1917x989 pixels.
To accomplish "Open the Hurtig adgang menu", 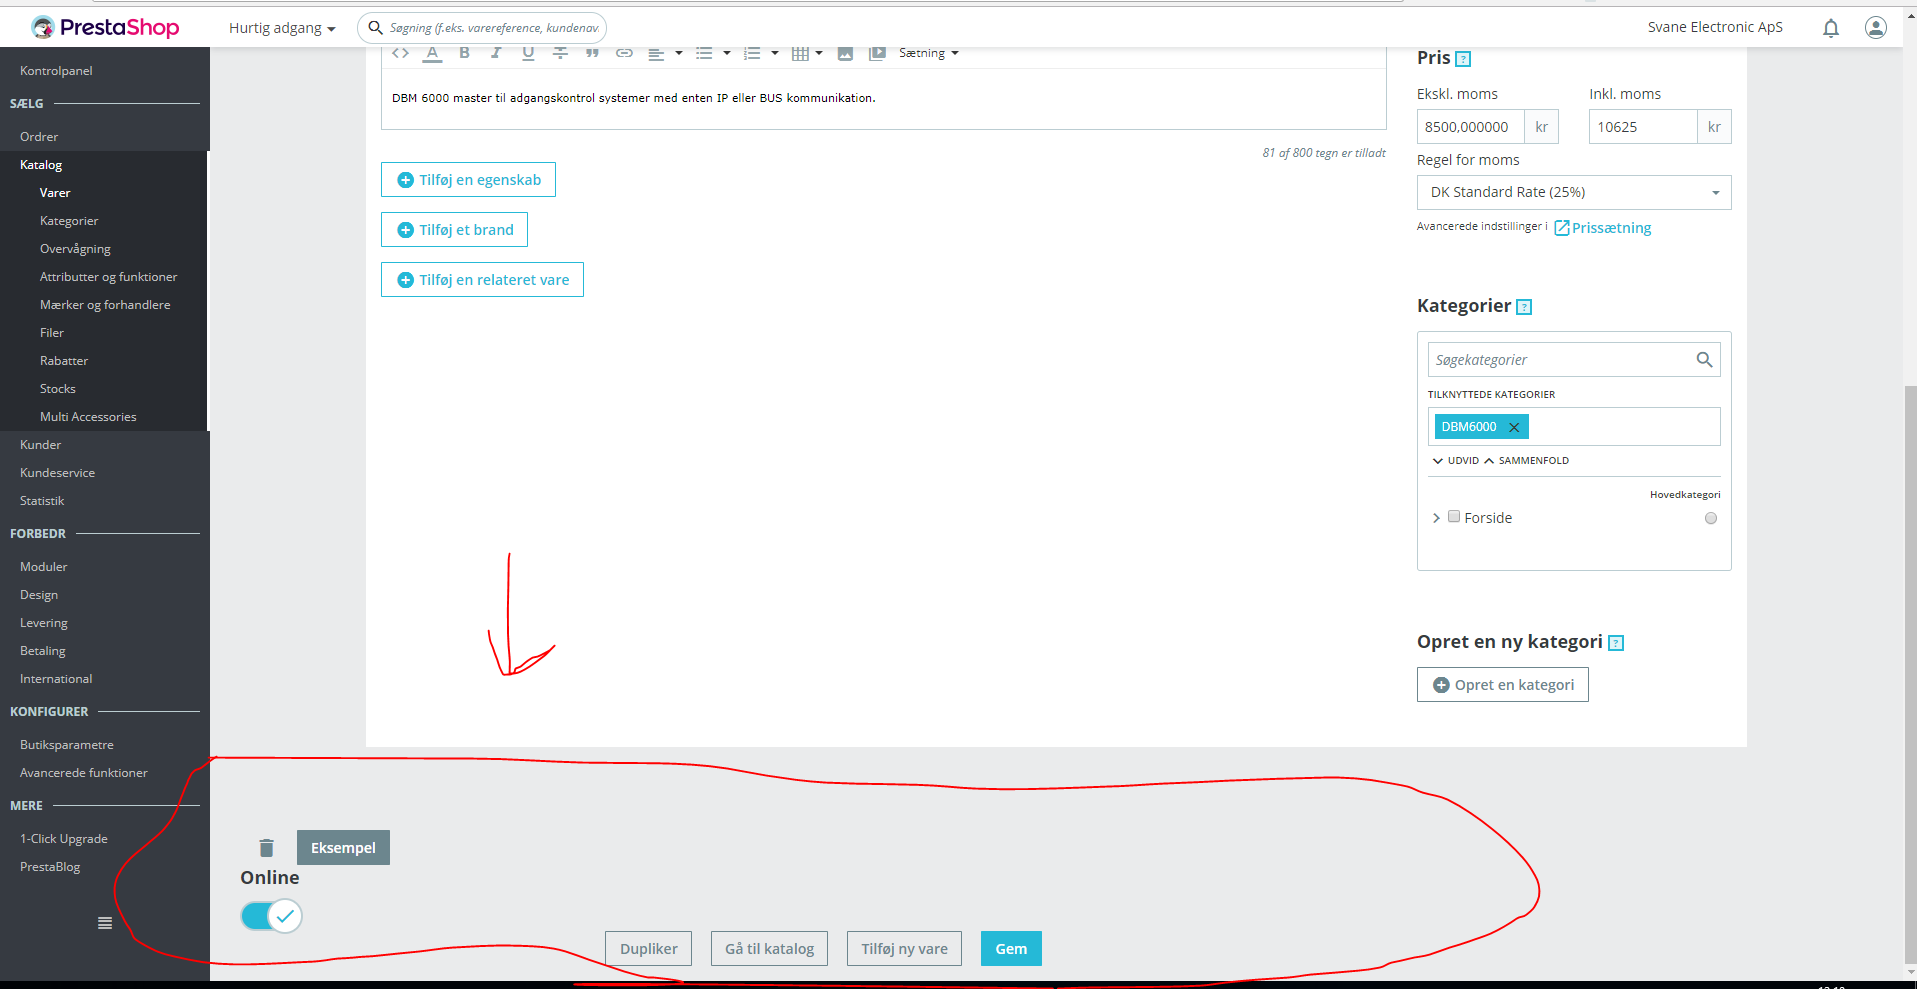I will [x=282, y=28].
